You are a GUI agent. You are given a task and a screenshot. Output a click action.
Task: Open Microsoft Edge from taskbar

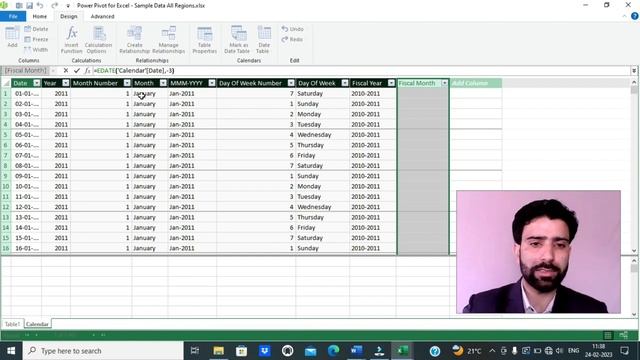pos(333,351)
